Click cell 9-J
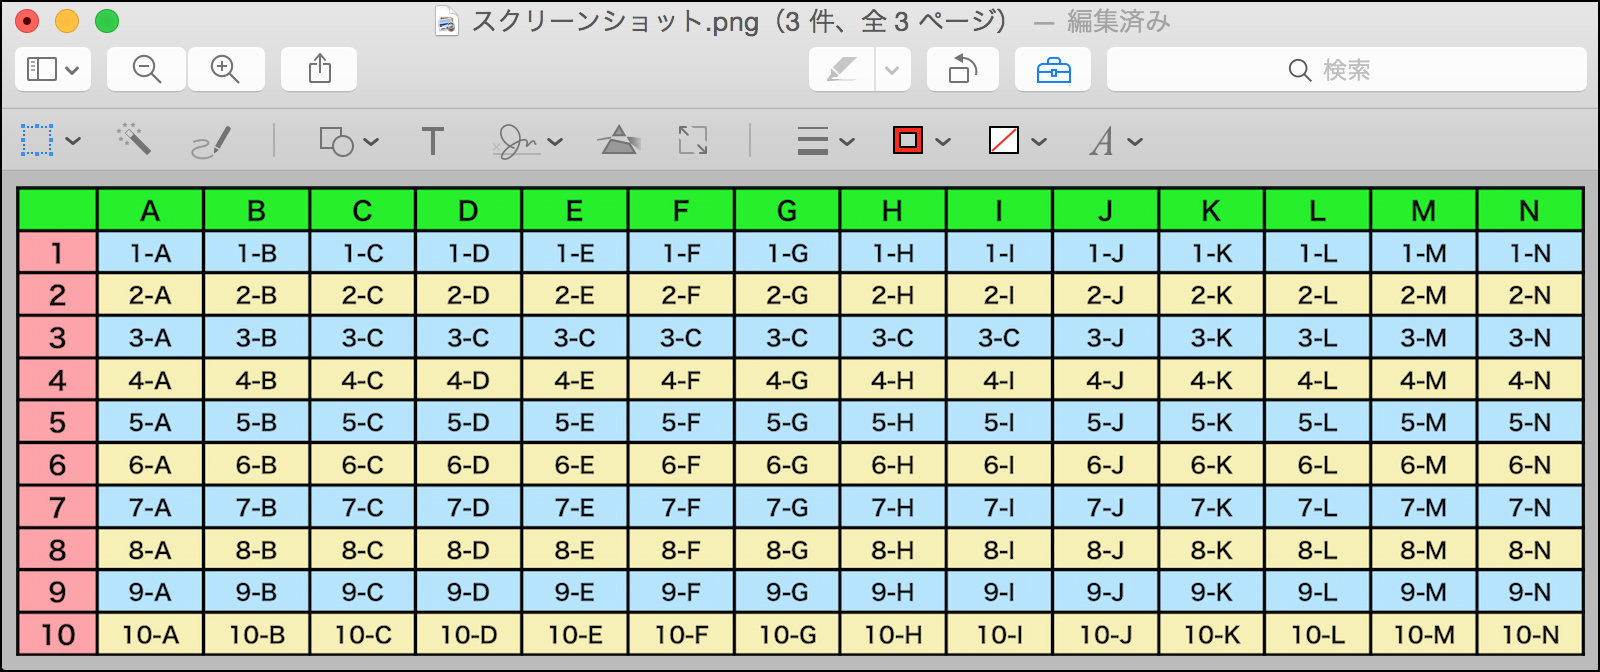The image size is (1600, 672). pos(1105,592)
